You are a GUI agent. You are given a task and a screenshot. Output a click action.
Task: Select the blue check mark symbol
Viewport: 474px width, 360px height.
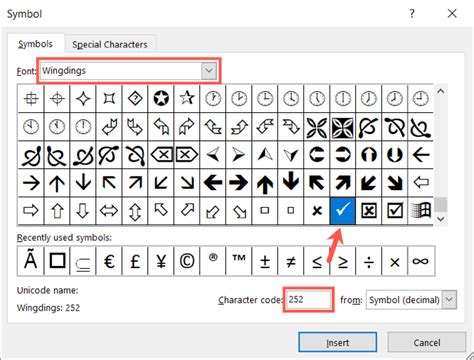click(x=343, y=211)
